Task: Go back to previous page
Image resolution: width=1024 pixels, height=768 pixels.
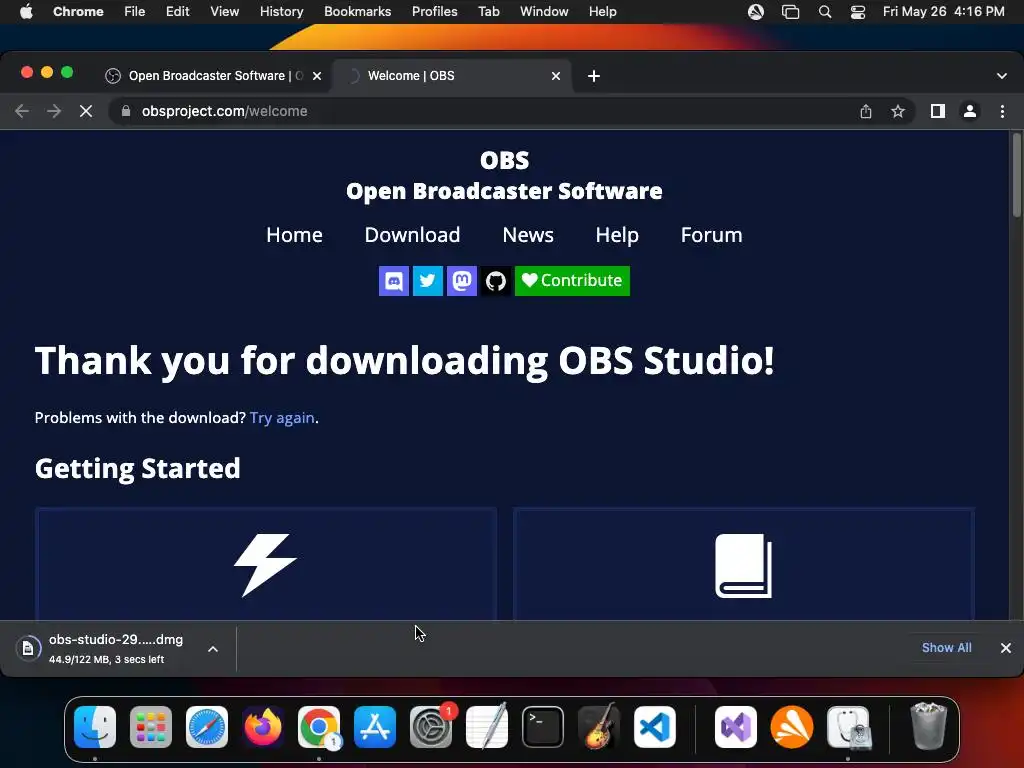Action: pos(22,111)
